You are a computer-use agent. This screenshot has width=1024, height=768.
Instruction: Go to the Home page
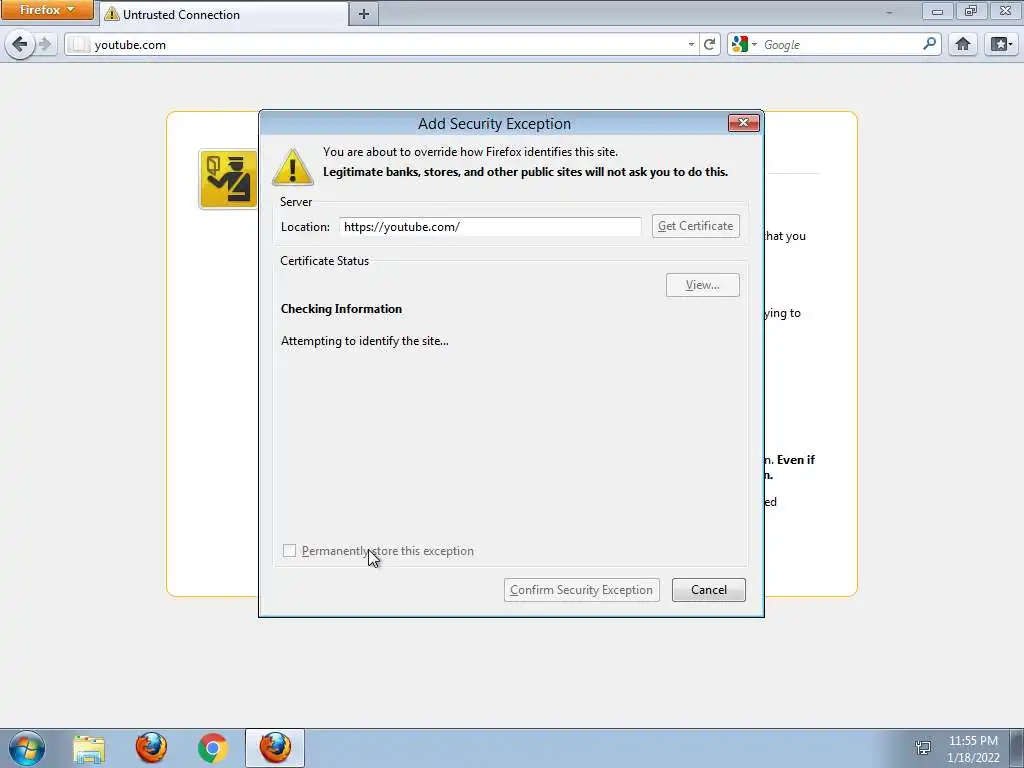click(x=963, y=44)
